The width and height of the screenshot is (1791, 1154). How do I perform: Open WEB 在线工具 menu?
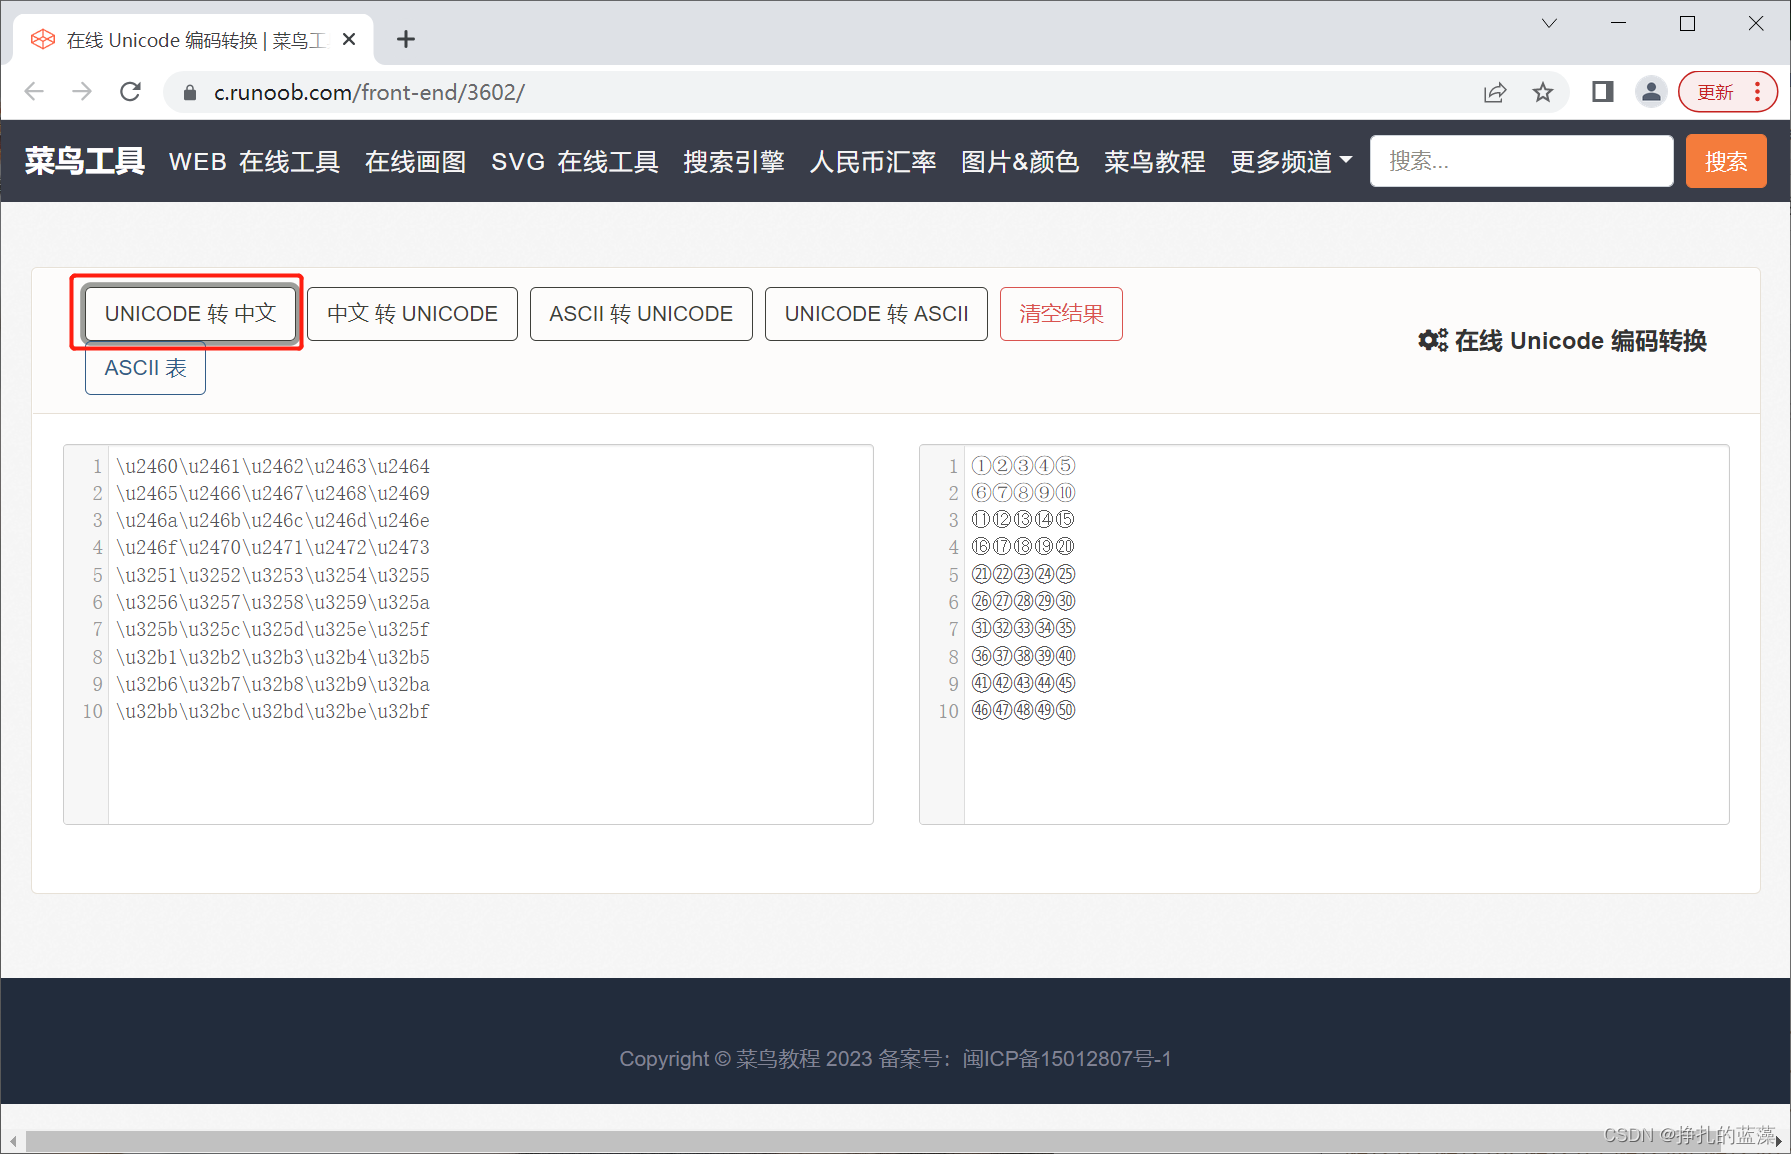(x=254, y=162)
